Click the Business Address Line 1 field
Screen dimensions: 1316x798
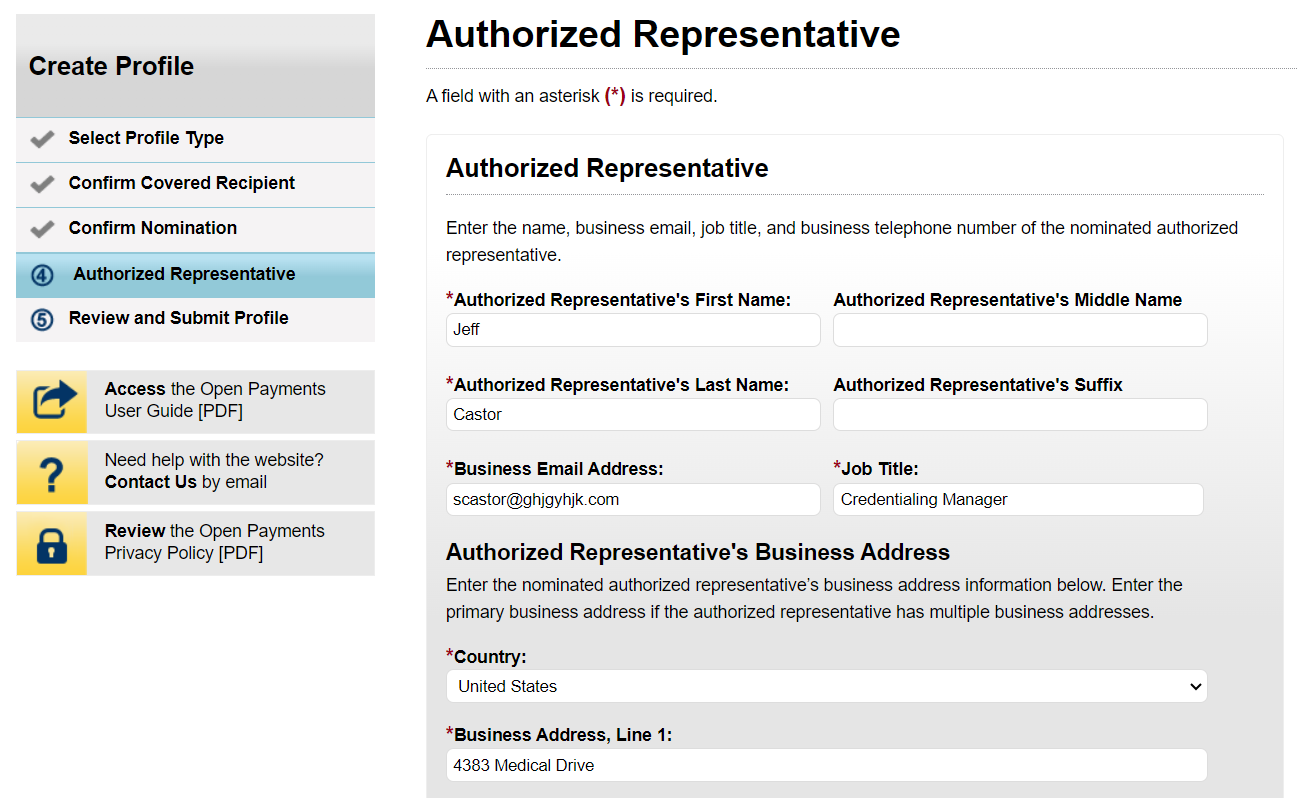826,765
